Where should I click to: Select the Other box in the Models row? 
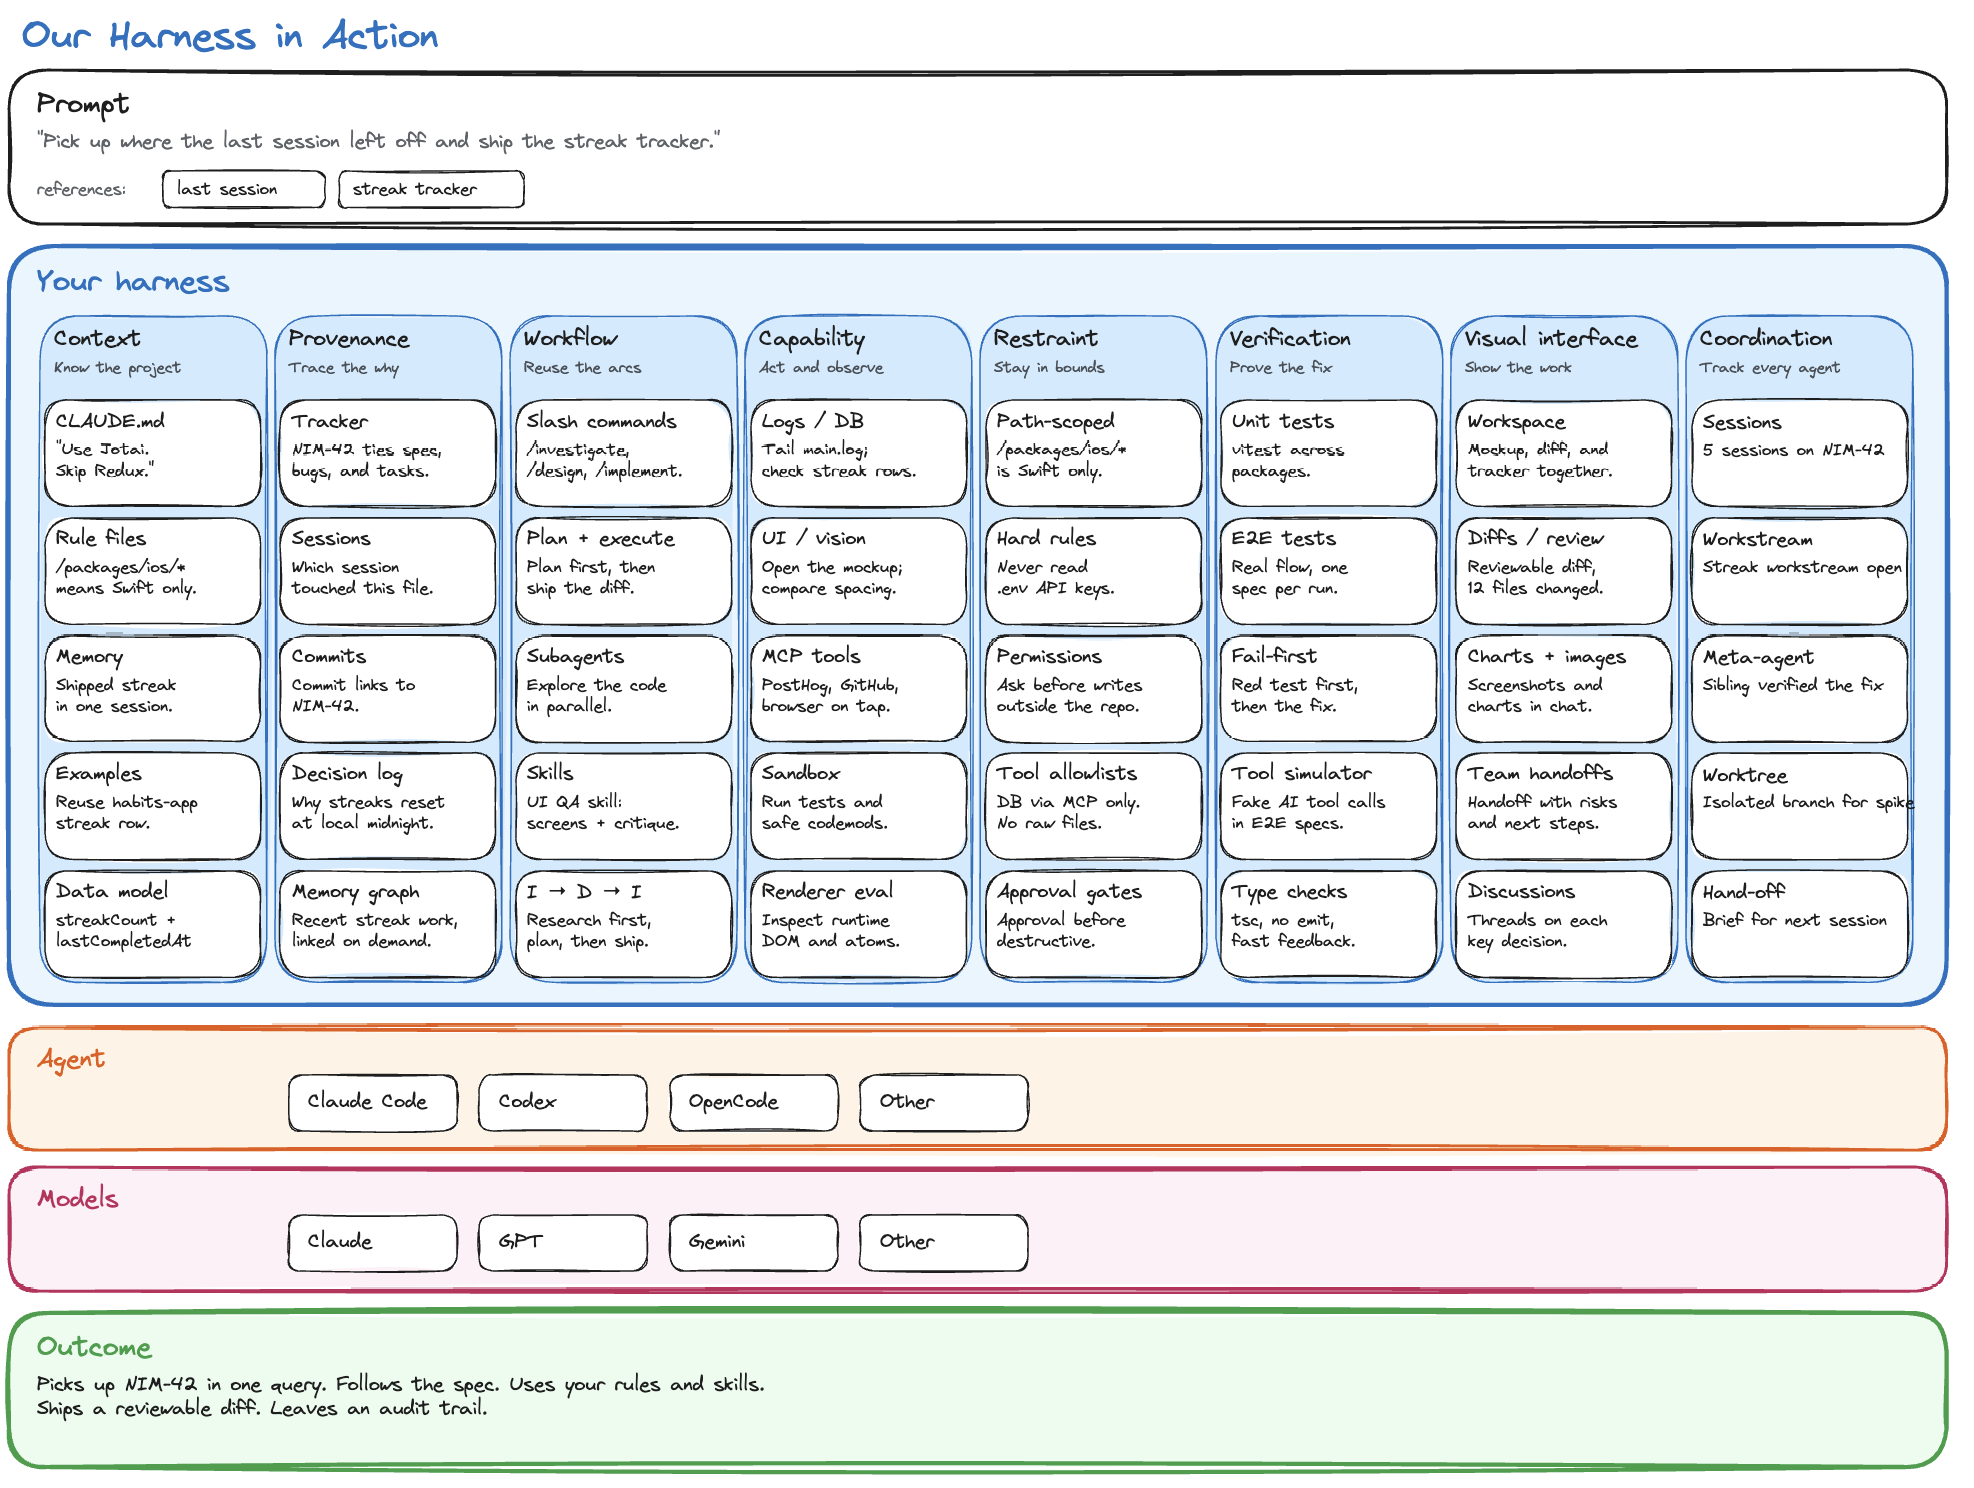pos(944,1243)
